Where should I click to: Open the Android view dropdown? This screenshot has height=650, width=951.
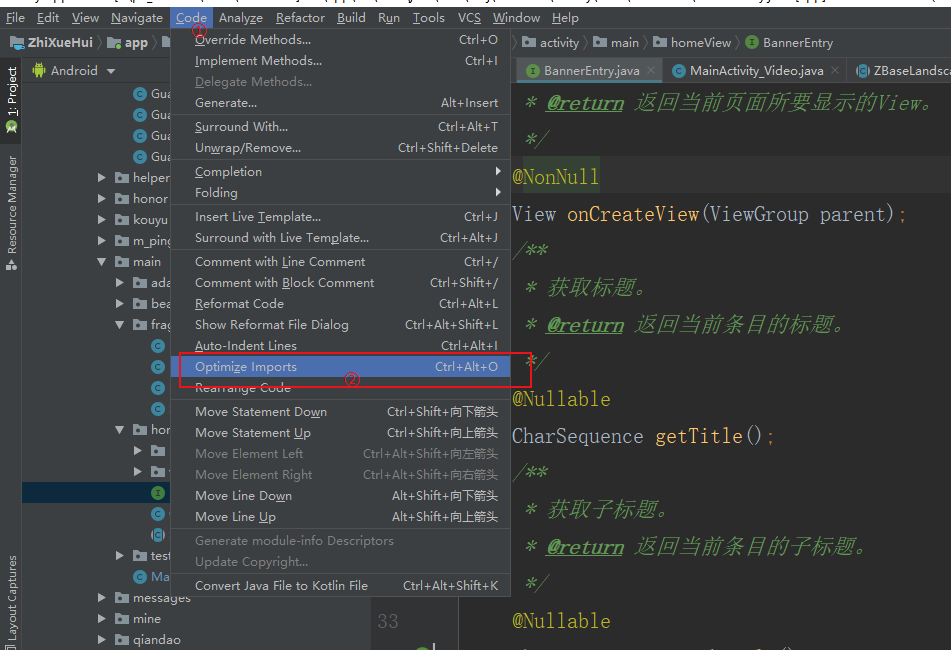pyautogui.click(x=111, y=71)
